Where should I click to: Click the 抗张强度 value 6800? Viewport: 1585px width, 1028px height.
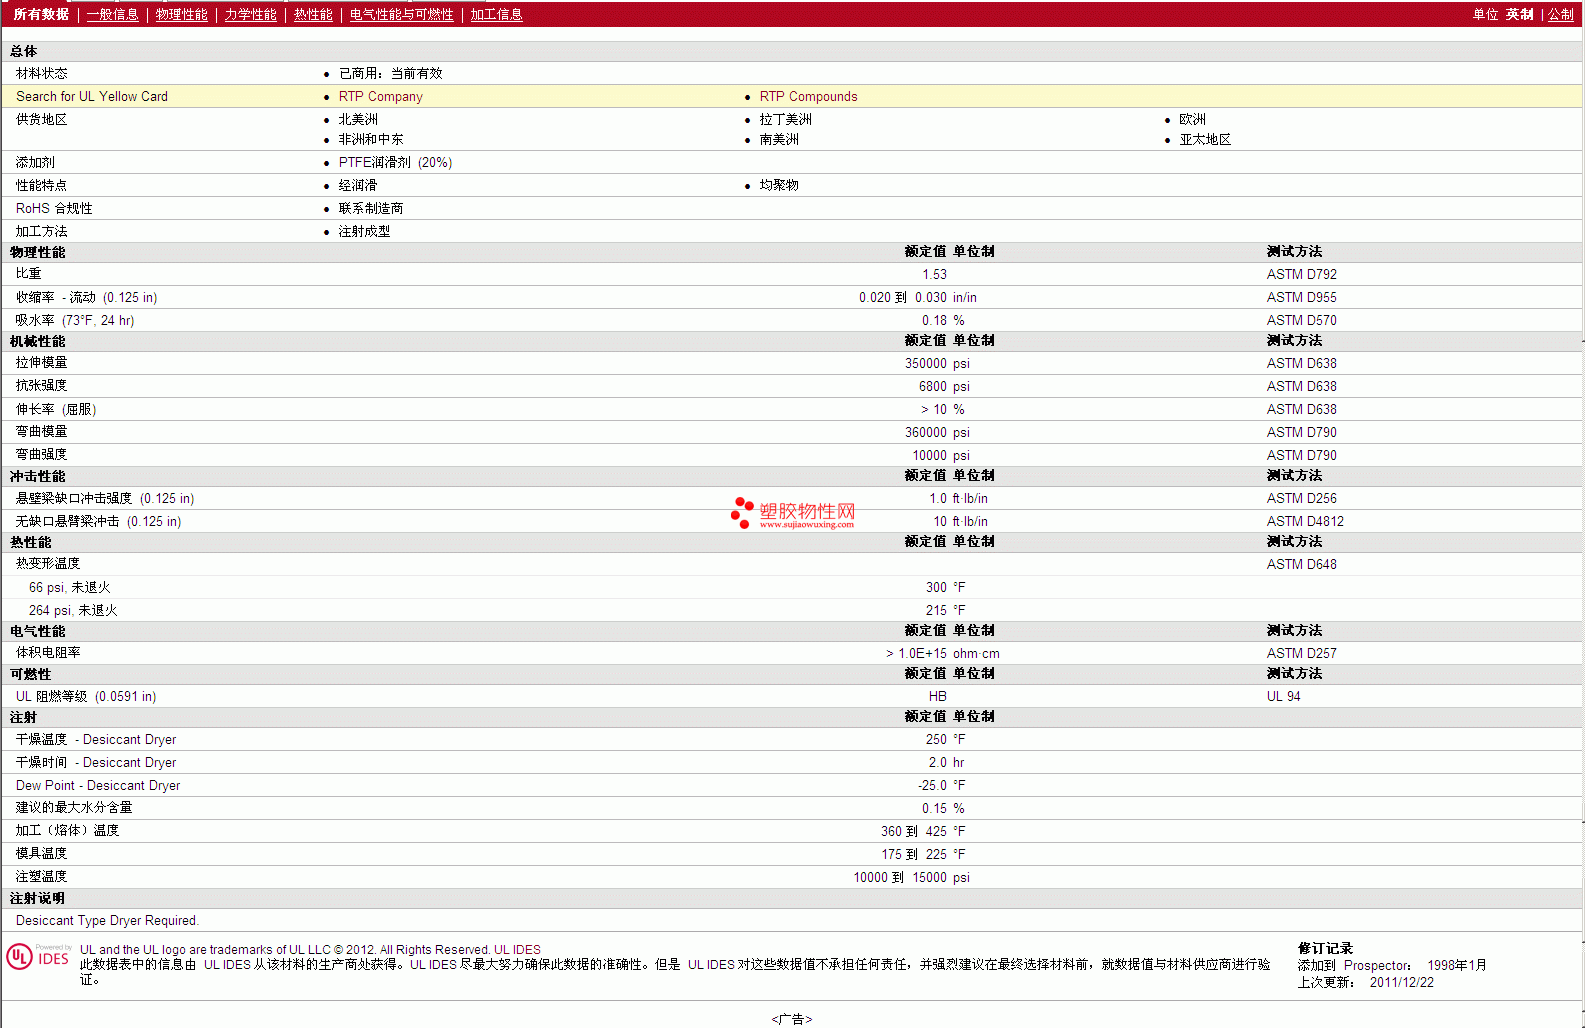[x=932, y=386]
